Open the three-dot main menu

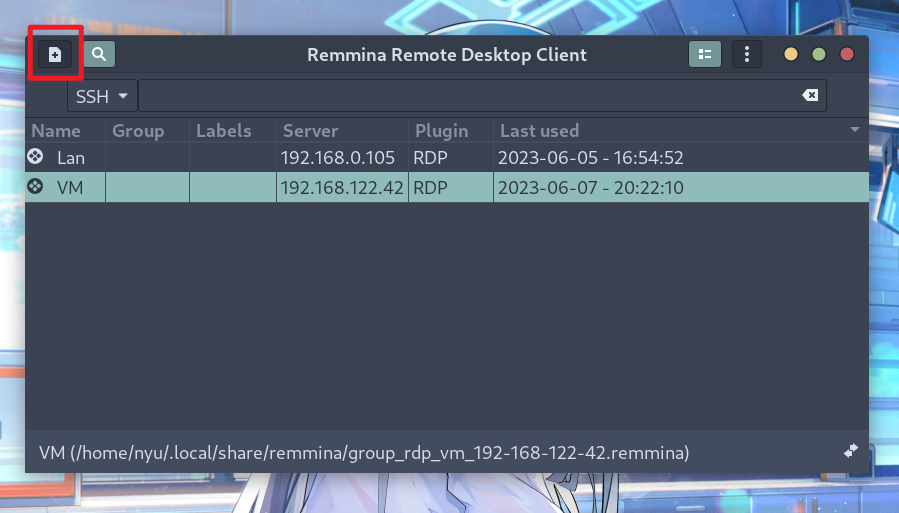[x=746, y=54]
